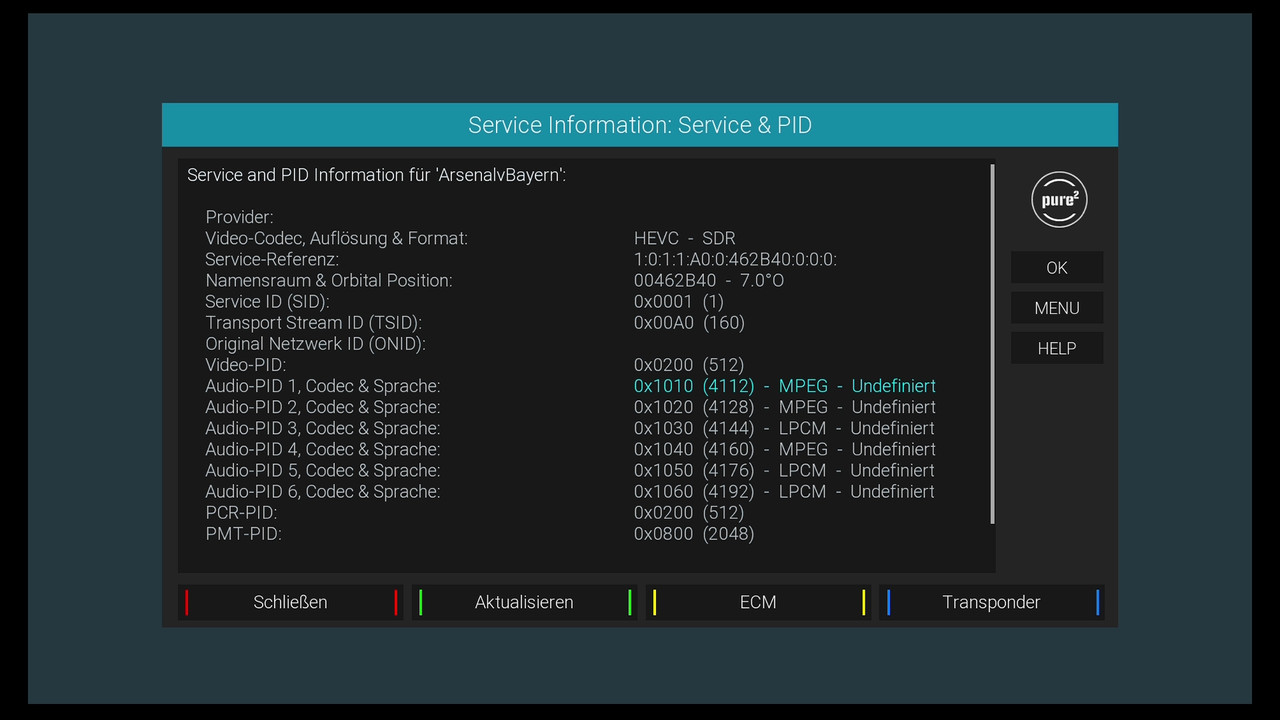
Task: Open the yellow ECM button
Action: (x=758, y=602)
